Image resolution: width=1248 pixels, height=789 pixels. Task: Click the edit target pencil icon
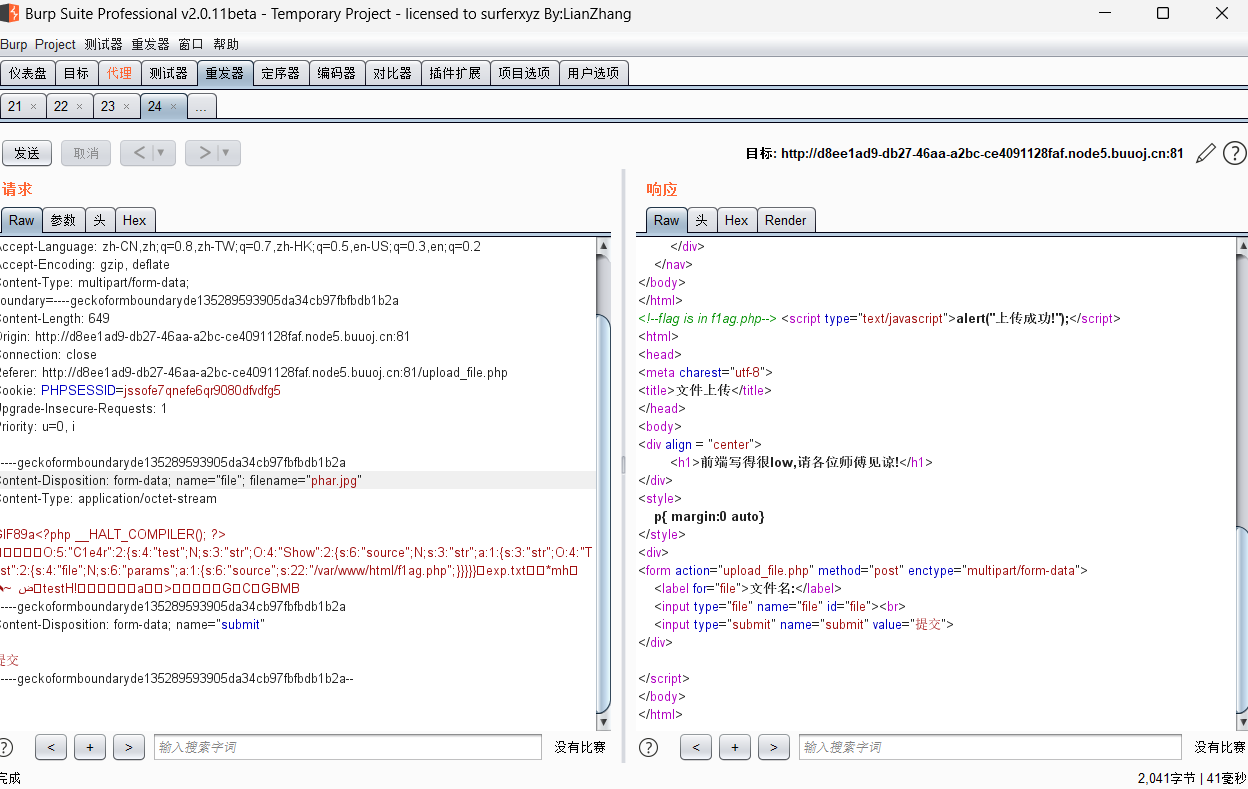(x=1207, y=153)
